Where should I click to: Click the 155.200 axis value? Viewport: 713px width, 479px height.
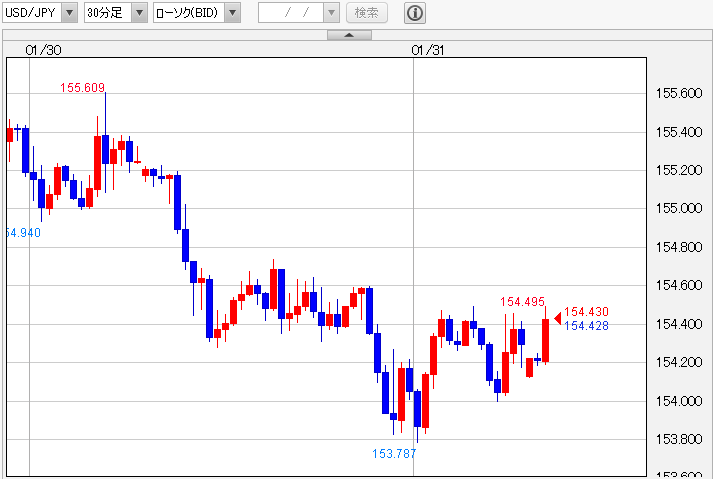click(x=679, y=170)
